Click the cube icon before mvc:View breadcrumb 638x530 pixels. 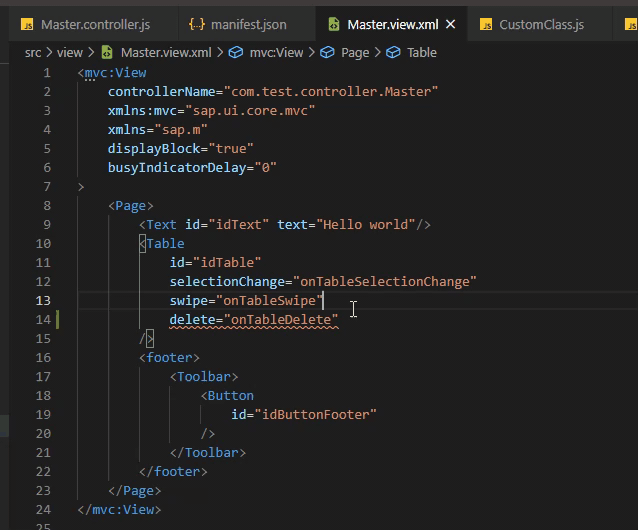click(x=236, y=53)
